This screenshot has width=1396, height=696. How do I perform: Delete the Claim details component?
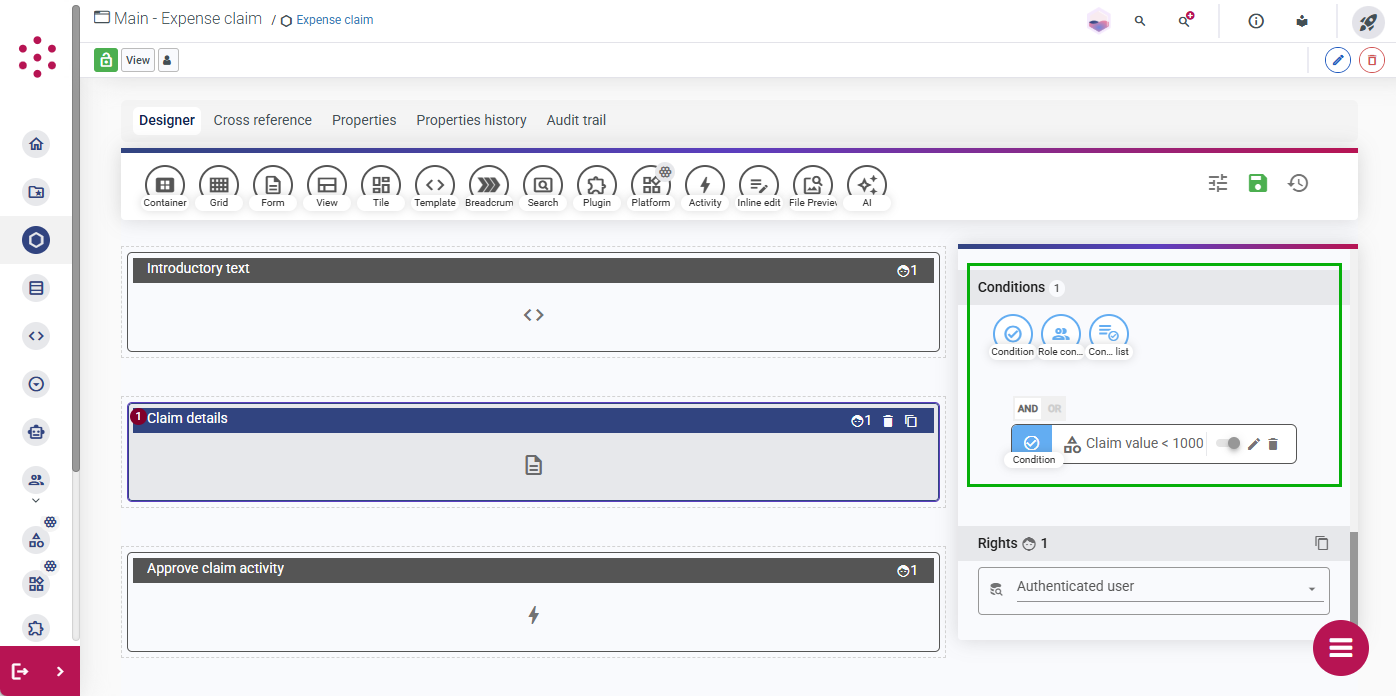pyautogui.click(x=888, y=421)
